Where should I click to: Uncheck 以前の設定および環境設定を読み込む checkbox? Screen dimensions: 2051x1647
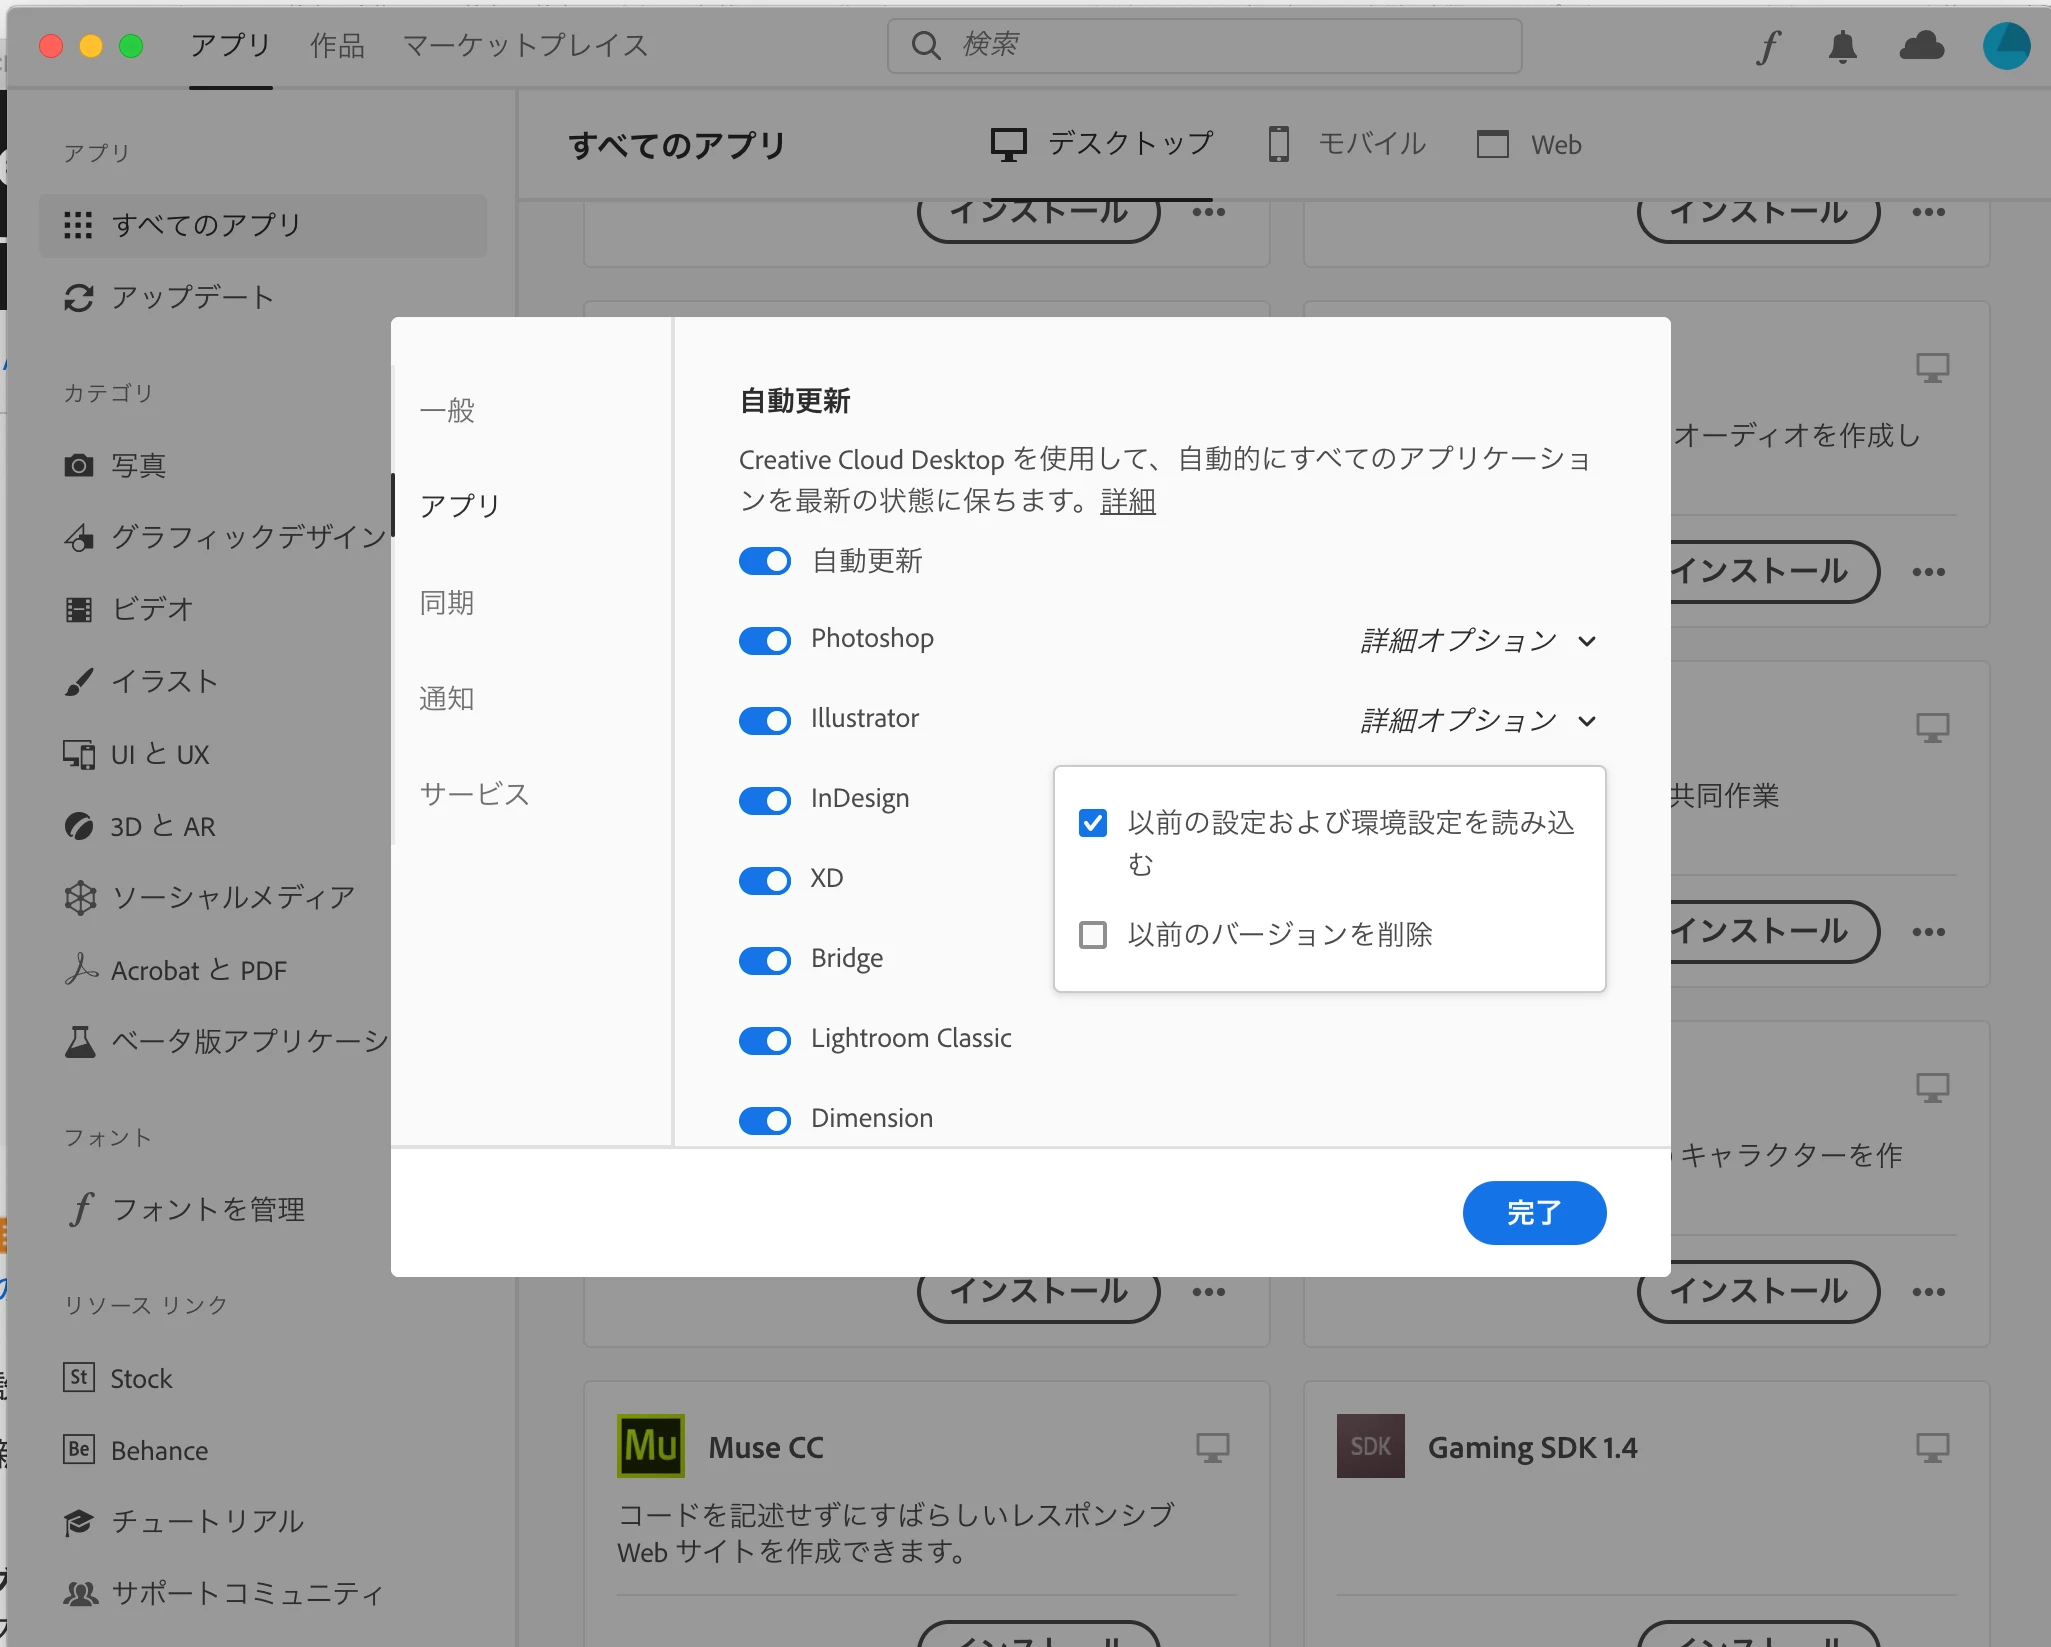[1093, 823]
